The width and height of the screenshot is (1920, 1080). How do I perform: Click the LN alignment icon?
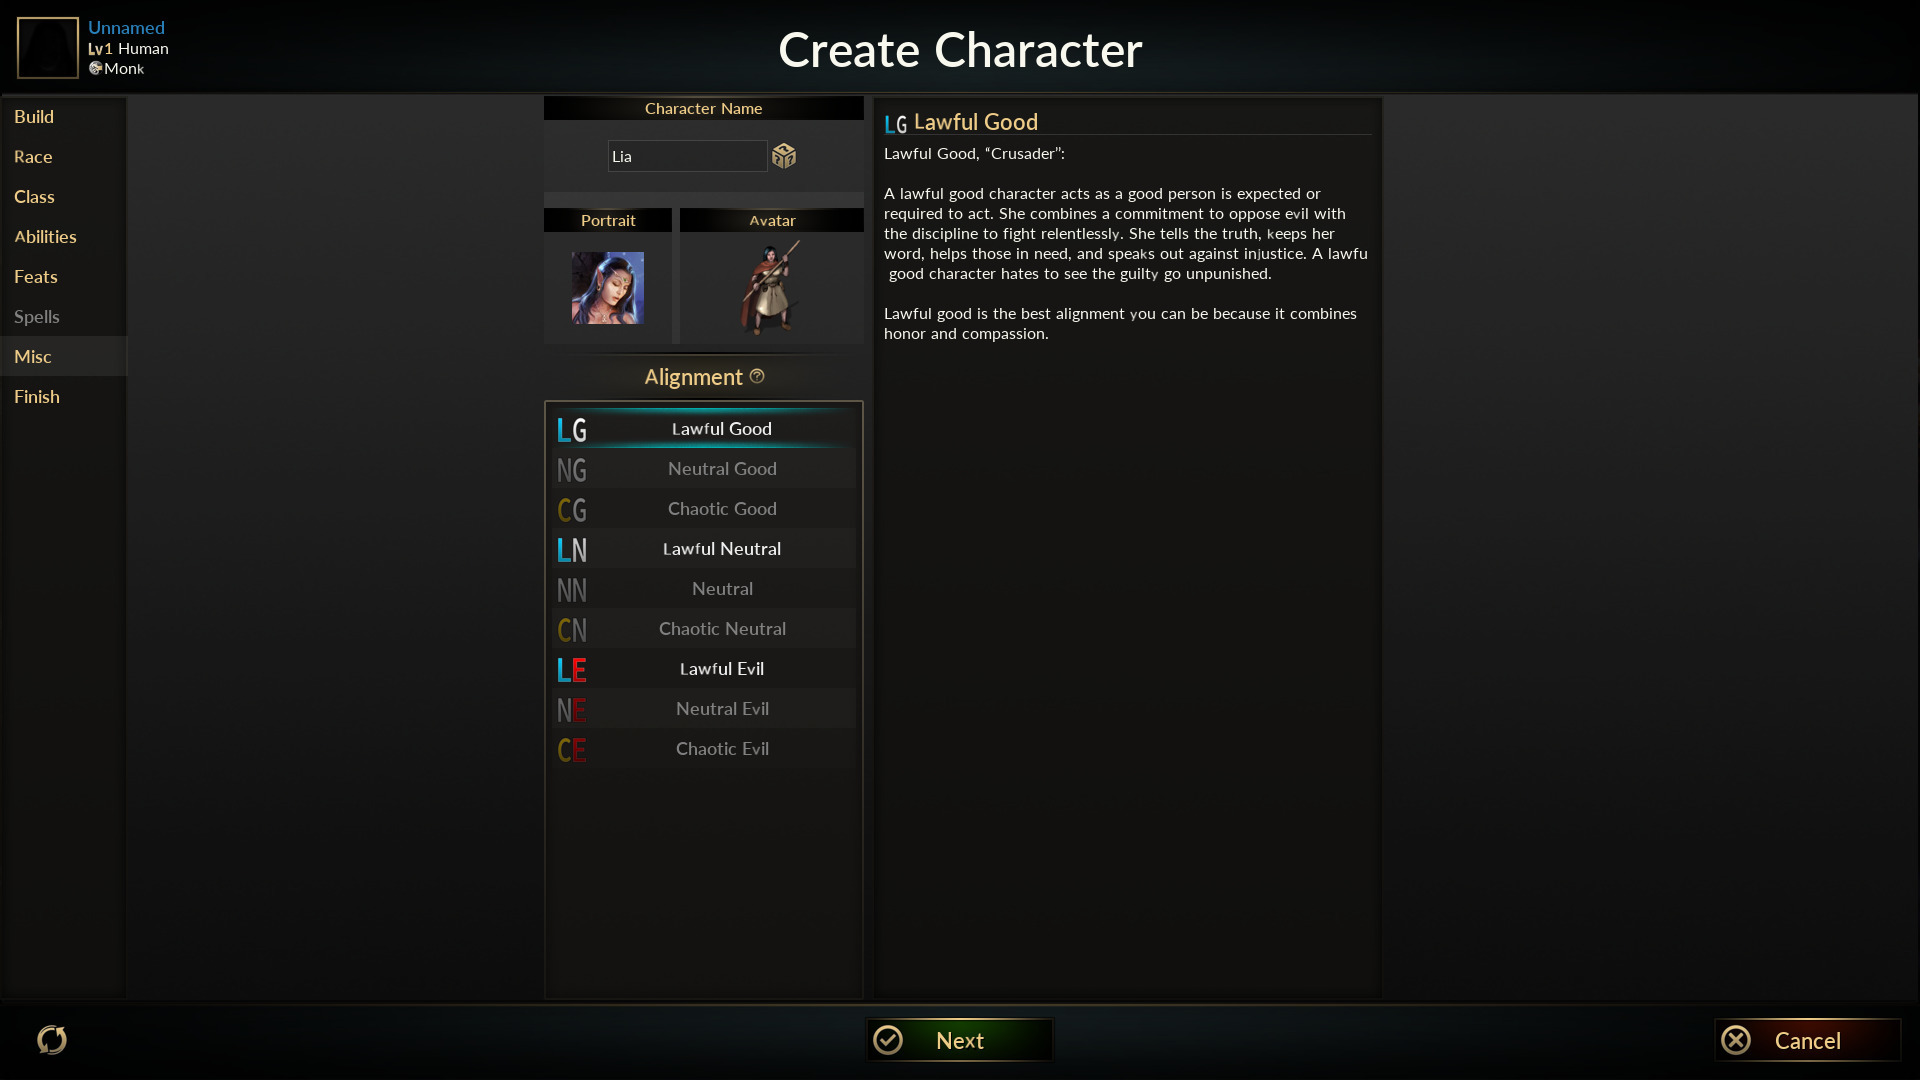point(572,549)
